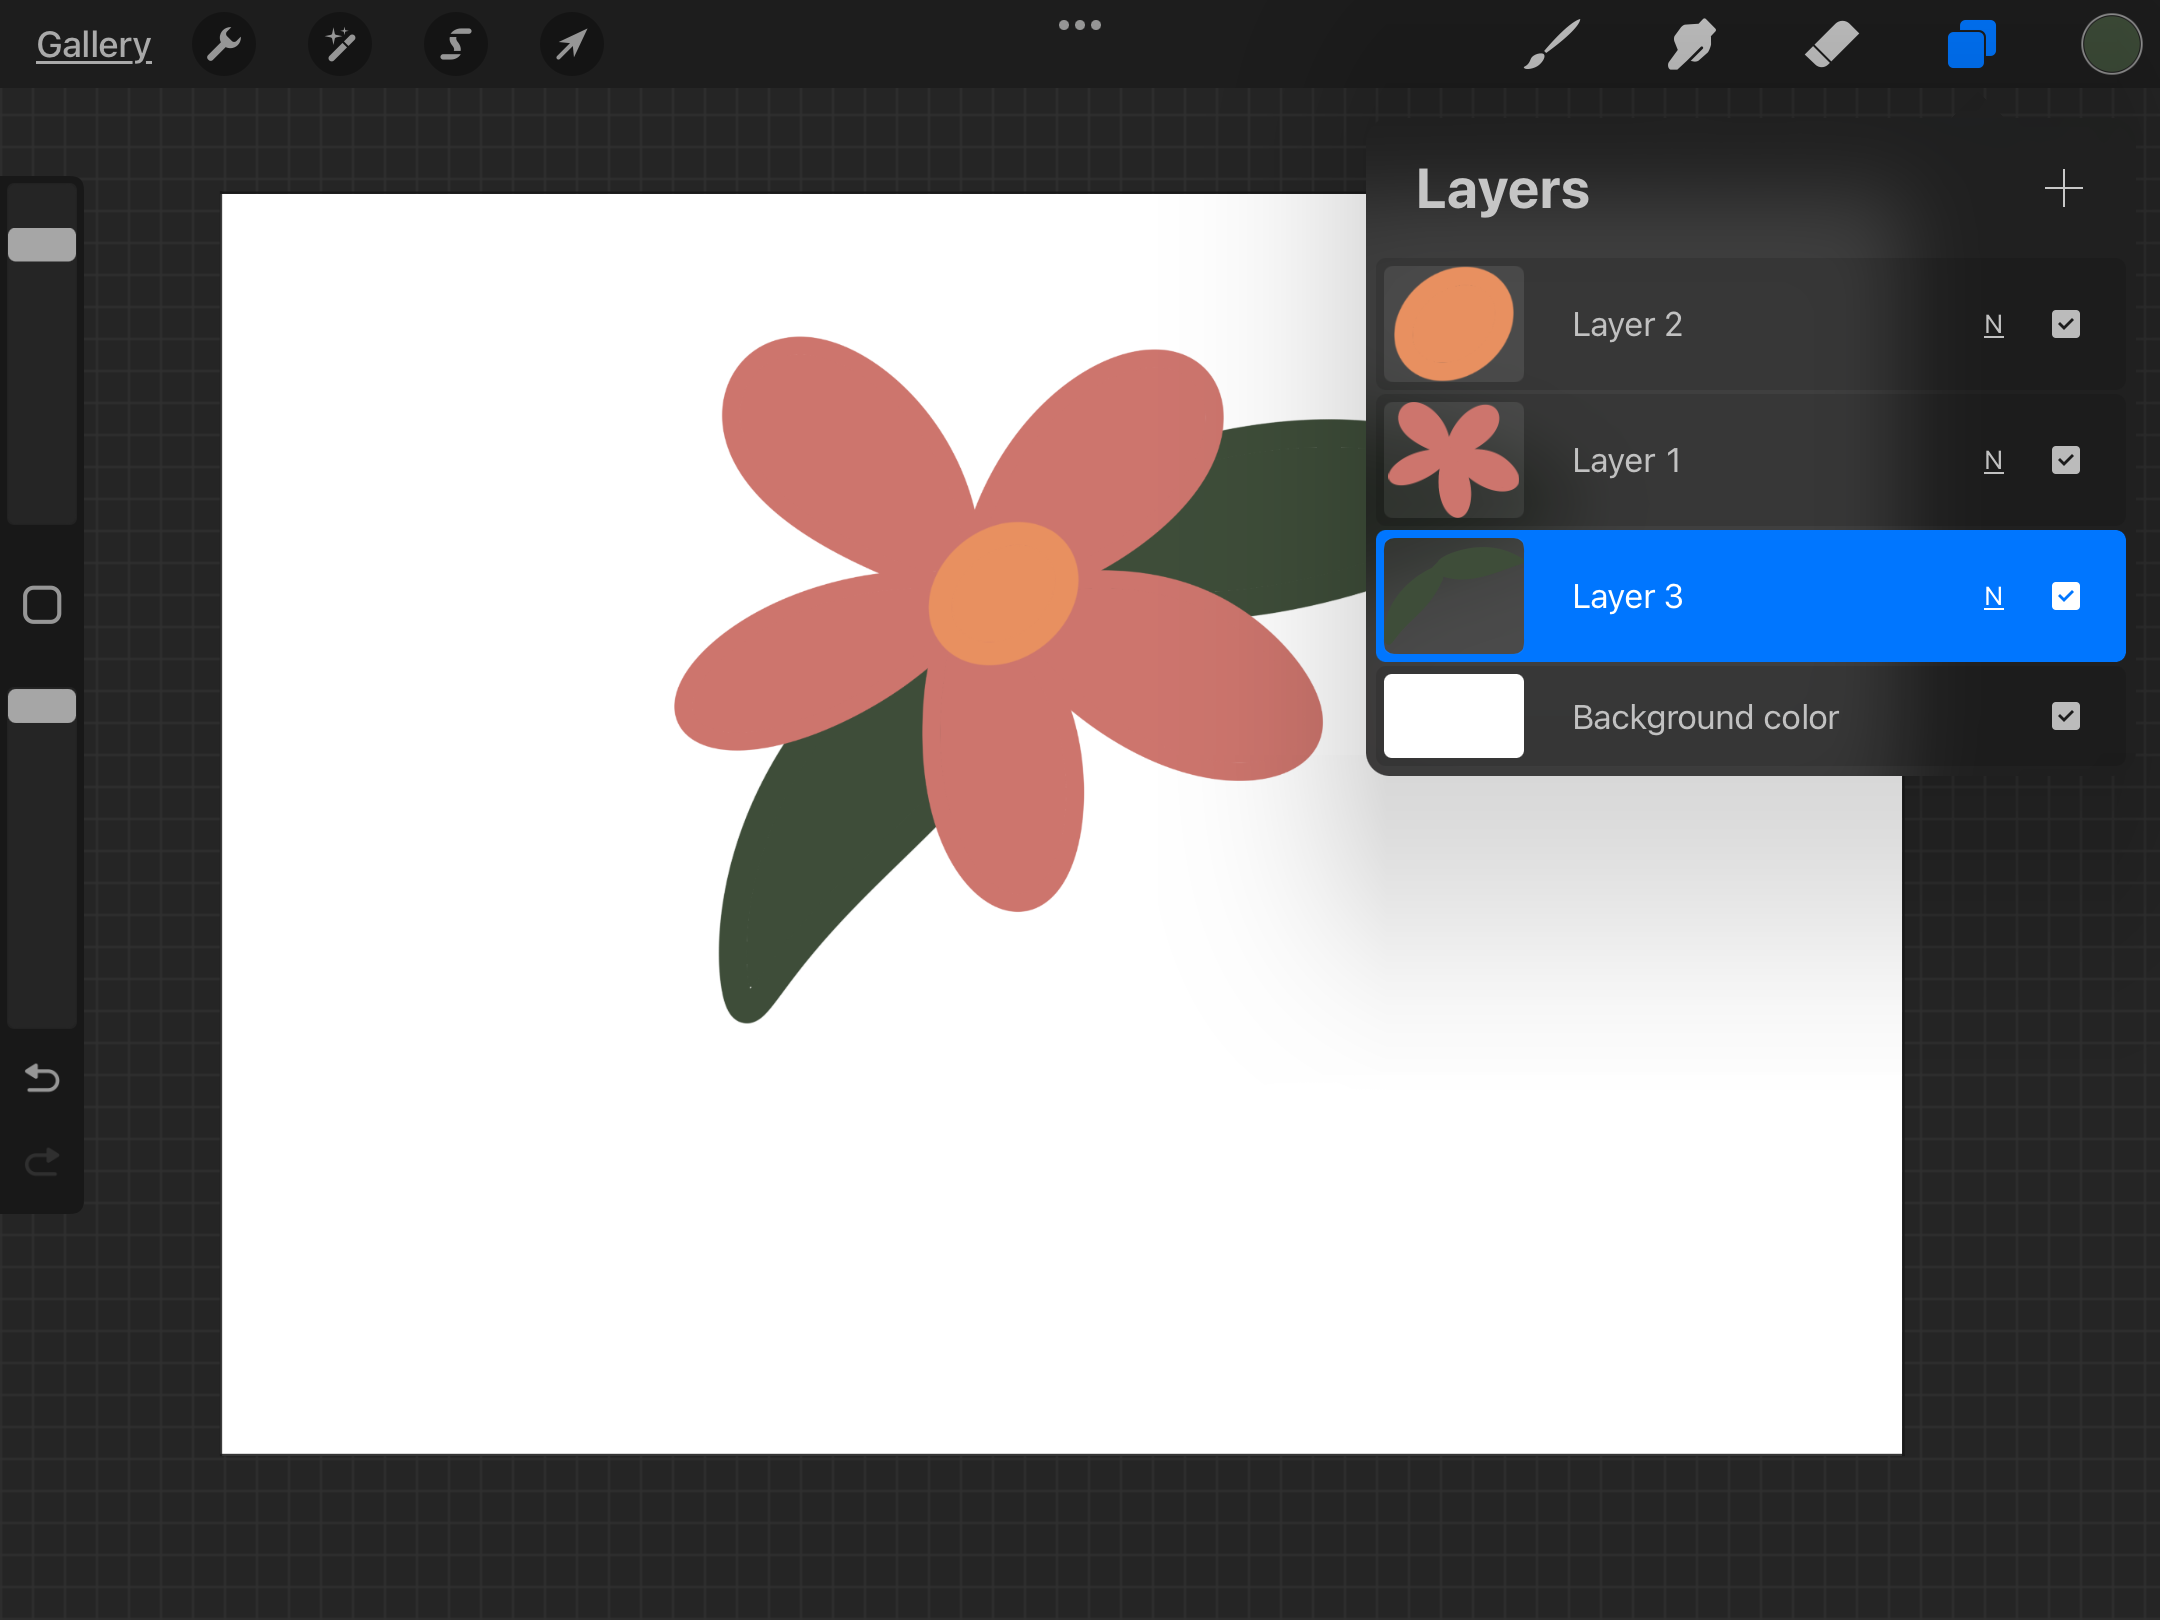2160x1620 pixels.
Task: Tap the Redo arrow in the sidebar
Action: 41,1161
